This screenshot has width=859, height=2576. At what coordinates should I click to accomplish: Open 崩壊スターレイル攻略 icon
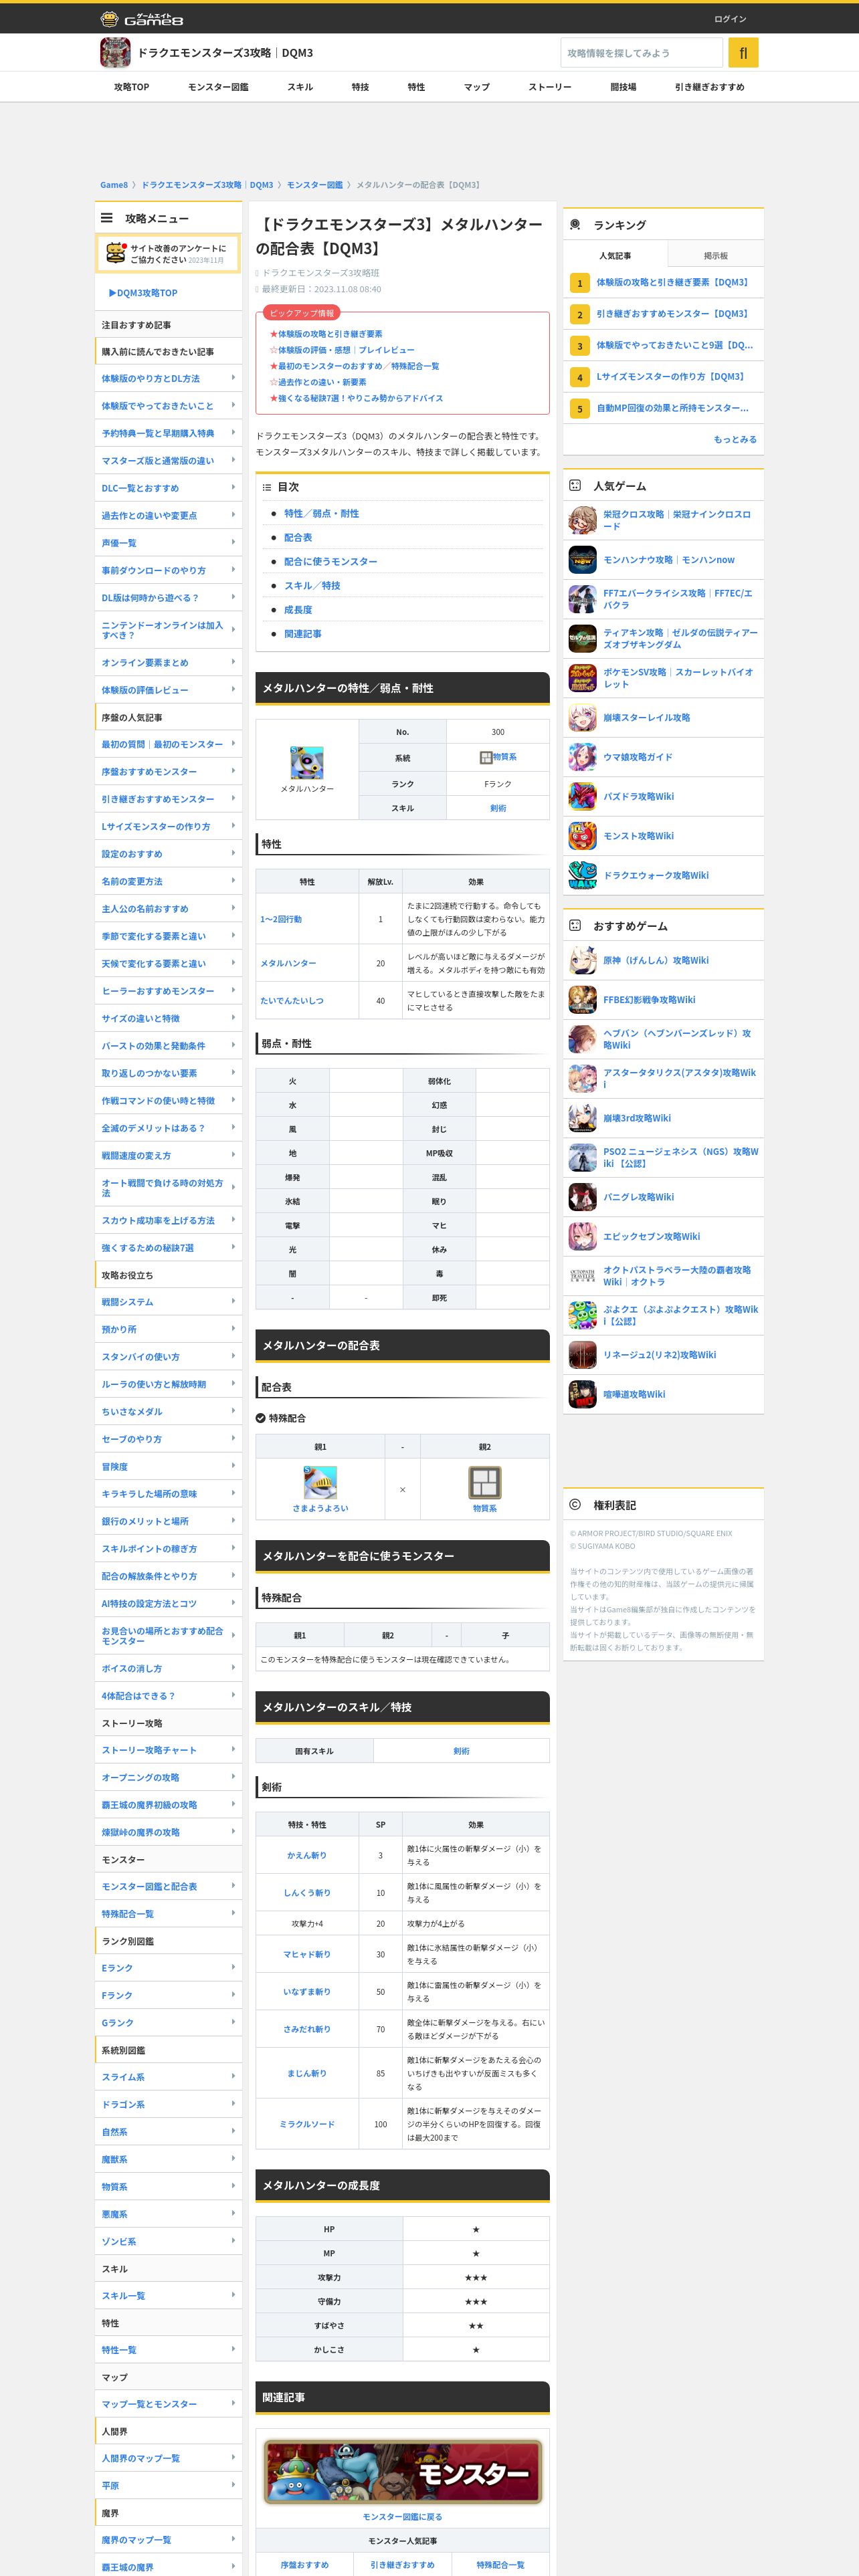click(582, 718)
